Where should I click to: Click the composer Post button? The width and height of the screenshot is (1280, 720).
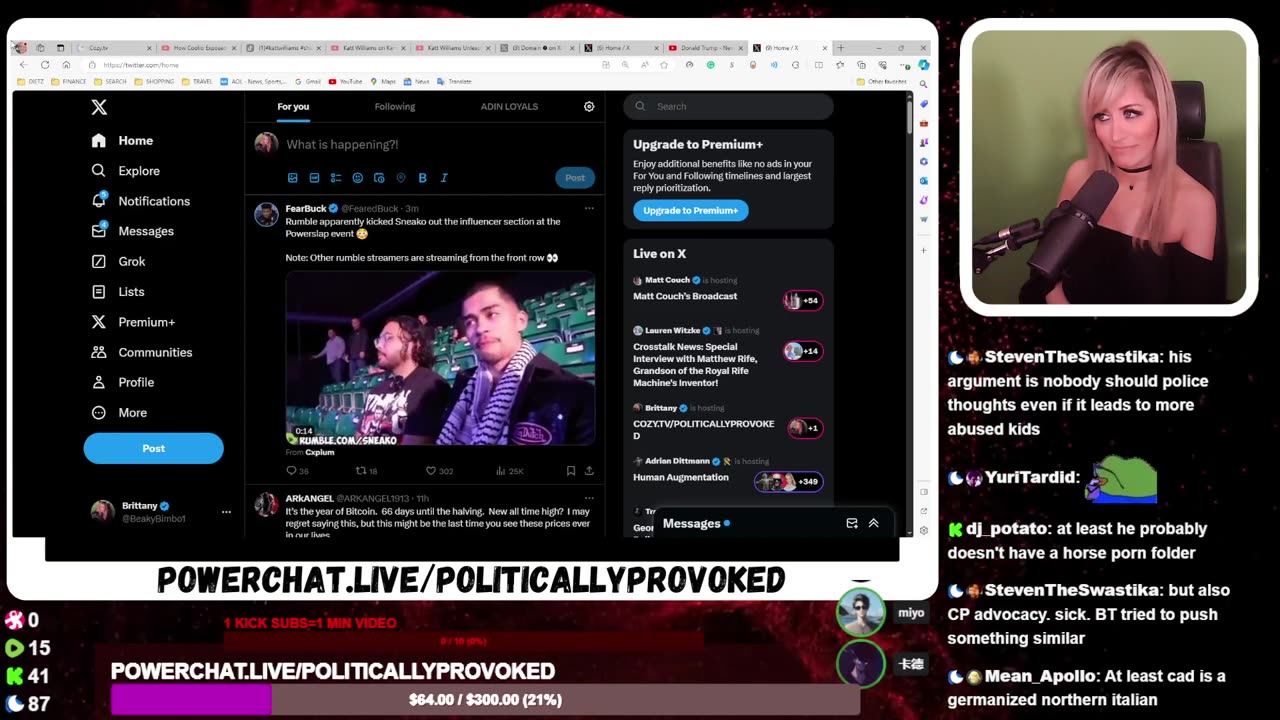point(575,178)
